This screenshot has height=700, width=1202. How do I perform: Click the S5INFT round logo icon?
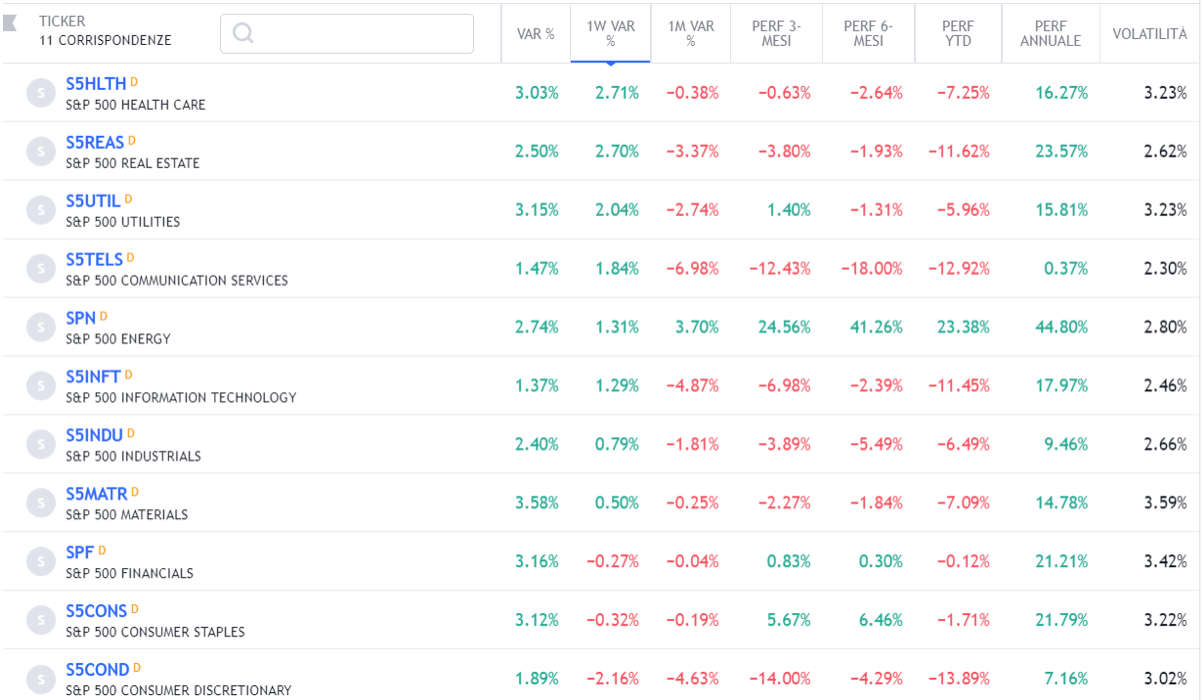(40, 385)
